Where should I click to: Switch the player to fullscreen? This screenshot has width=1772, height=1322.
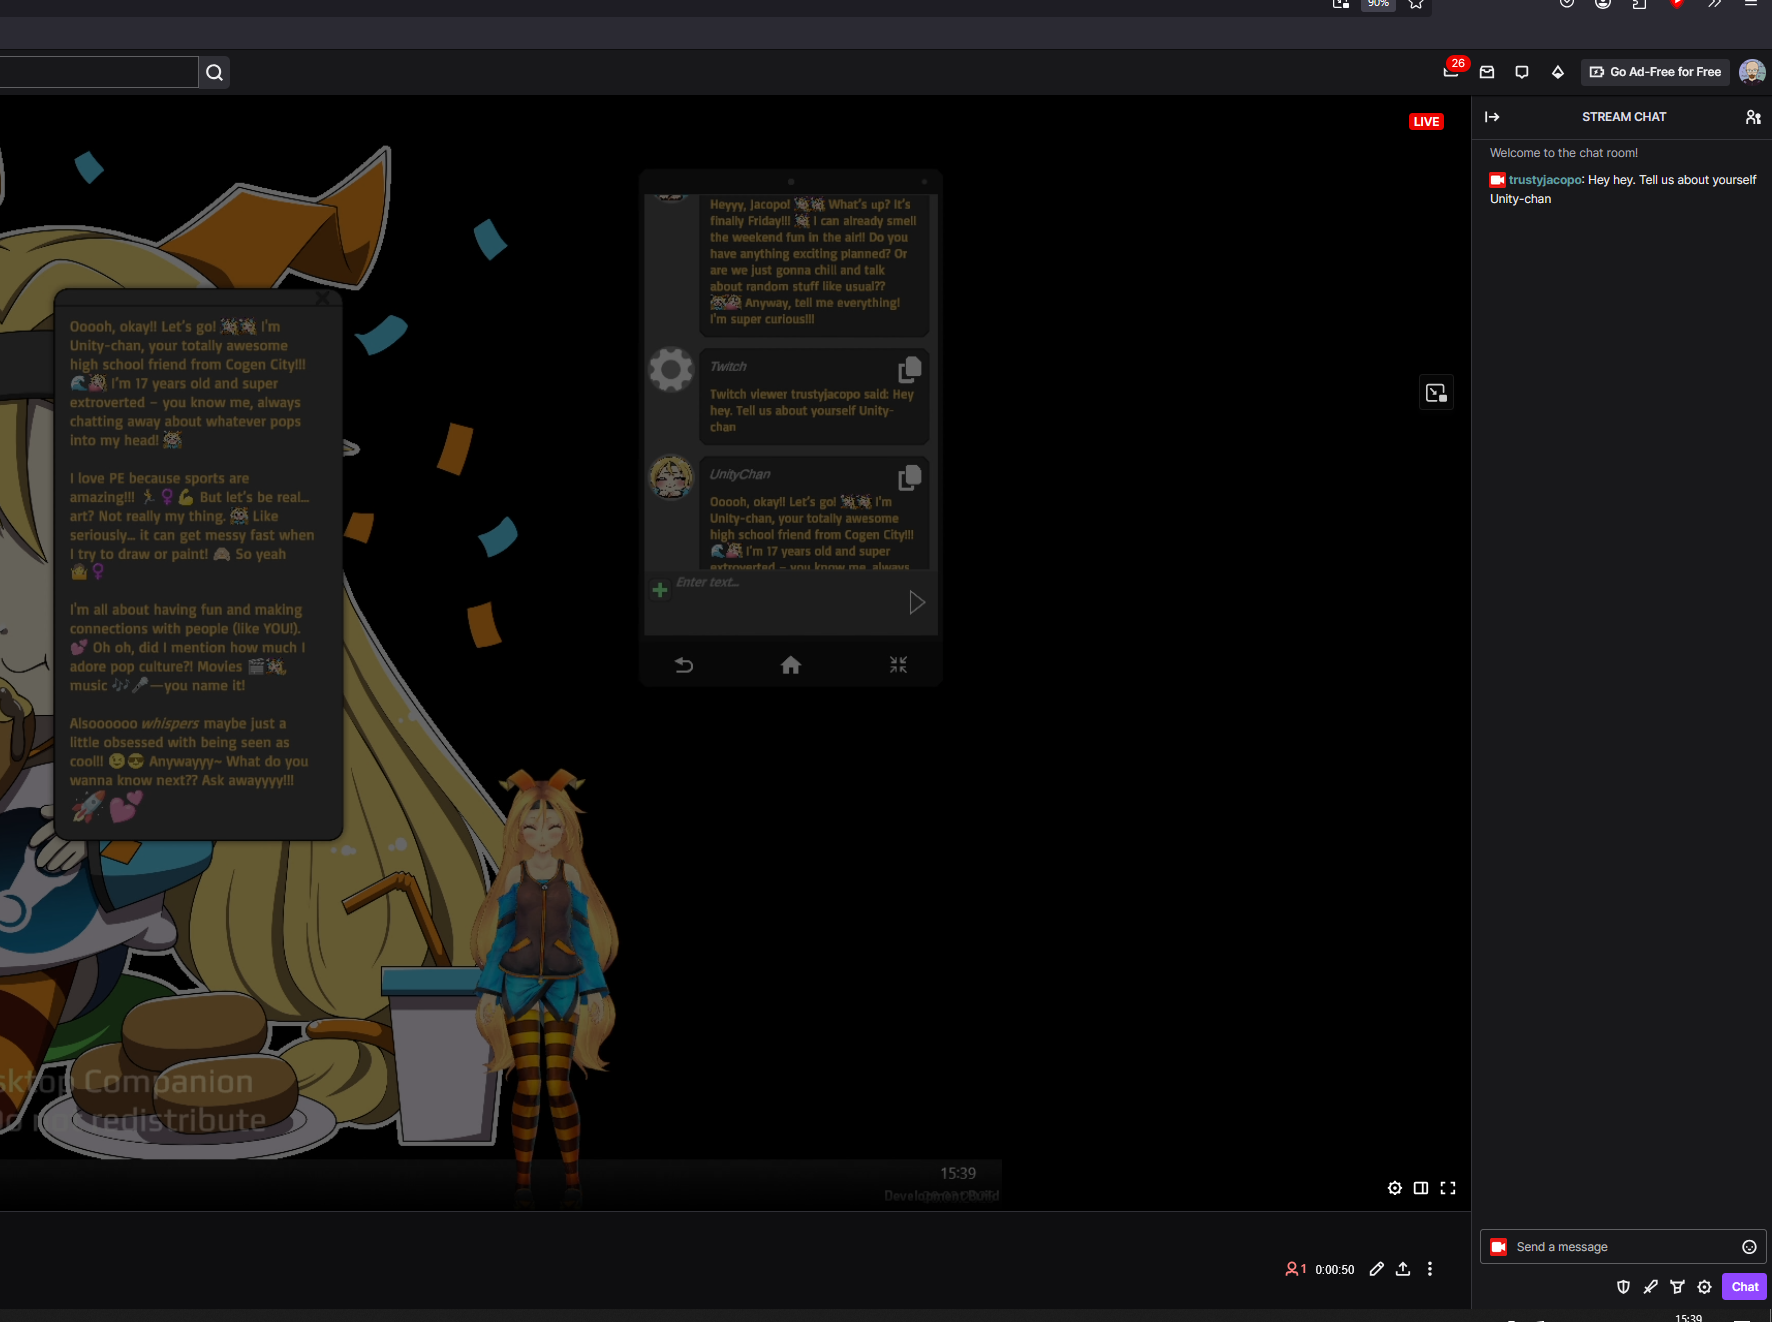(x=1448, y=1188)
